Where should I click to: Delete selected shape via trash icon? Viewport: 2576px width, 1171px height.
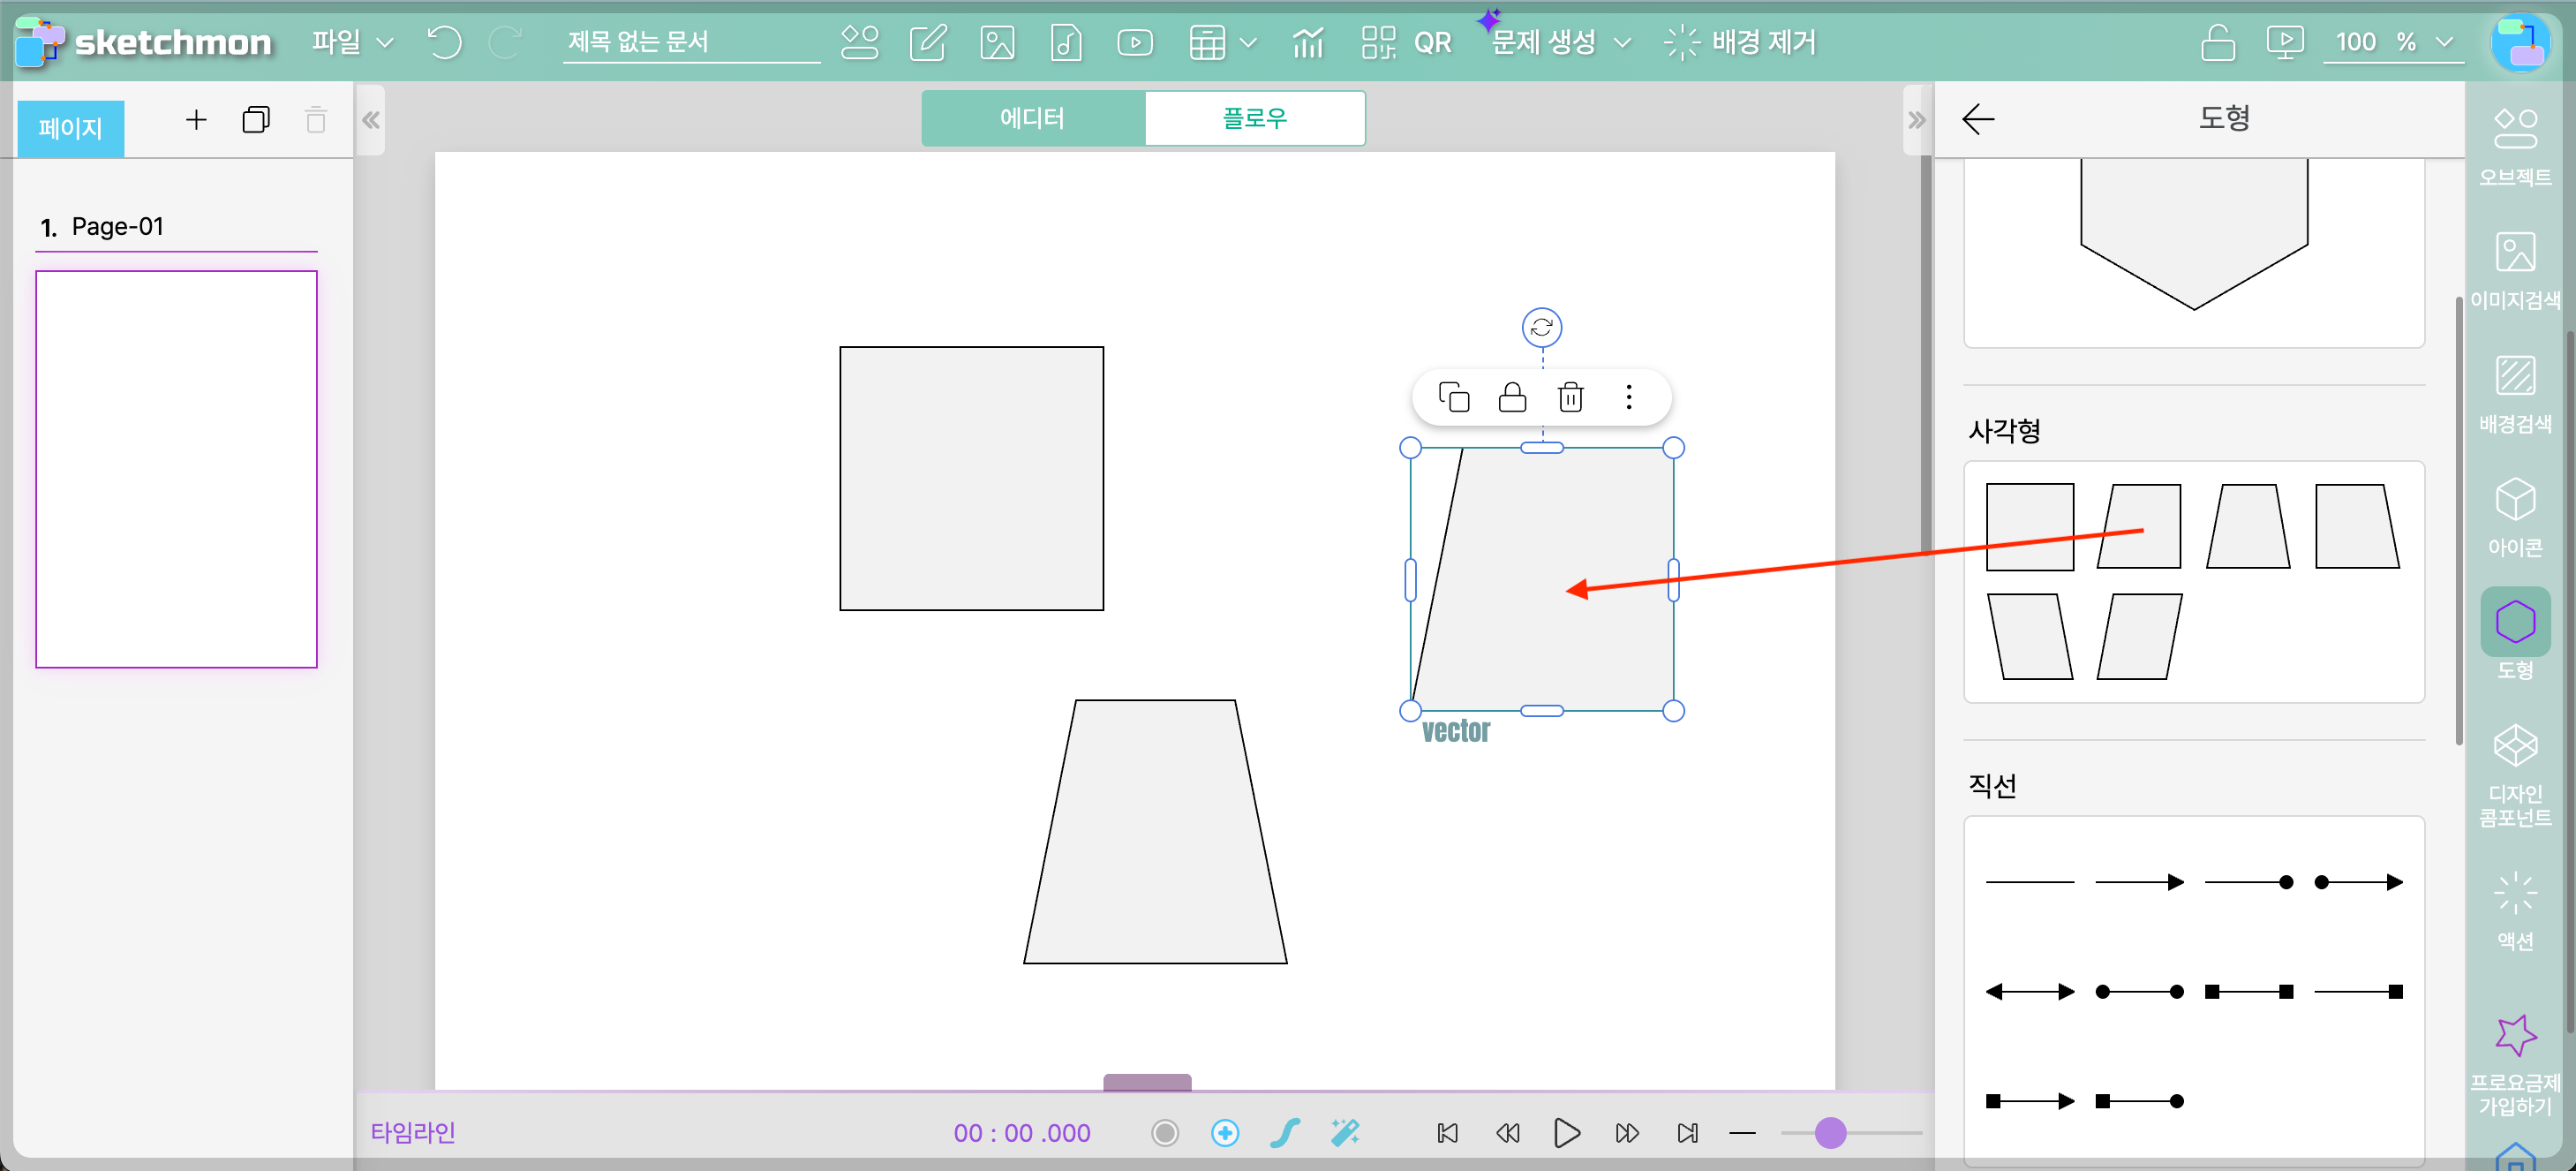tap(1570, 397)
